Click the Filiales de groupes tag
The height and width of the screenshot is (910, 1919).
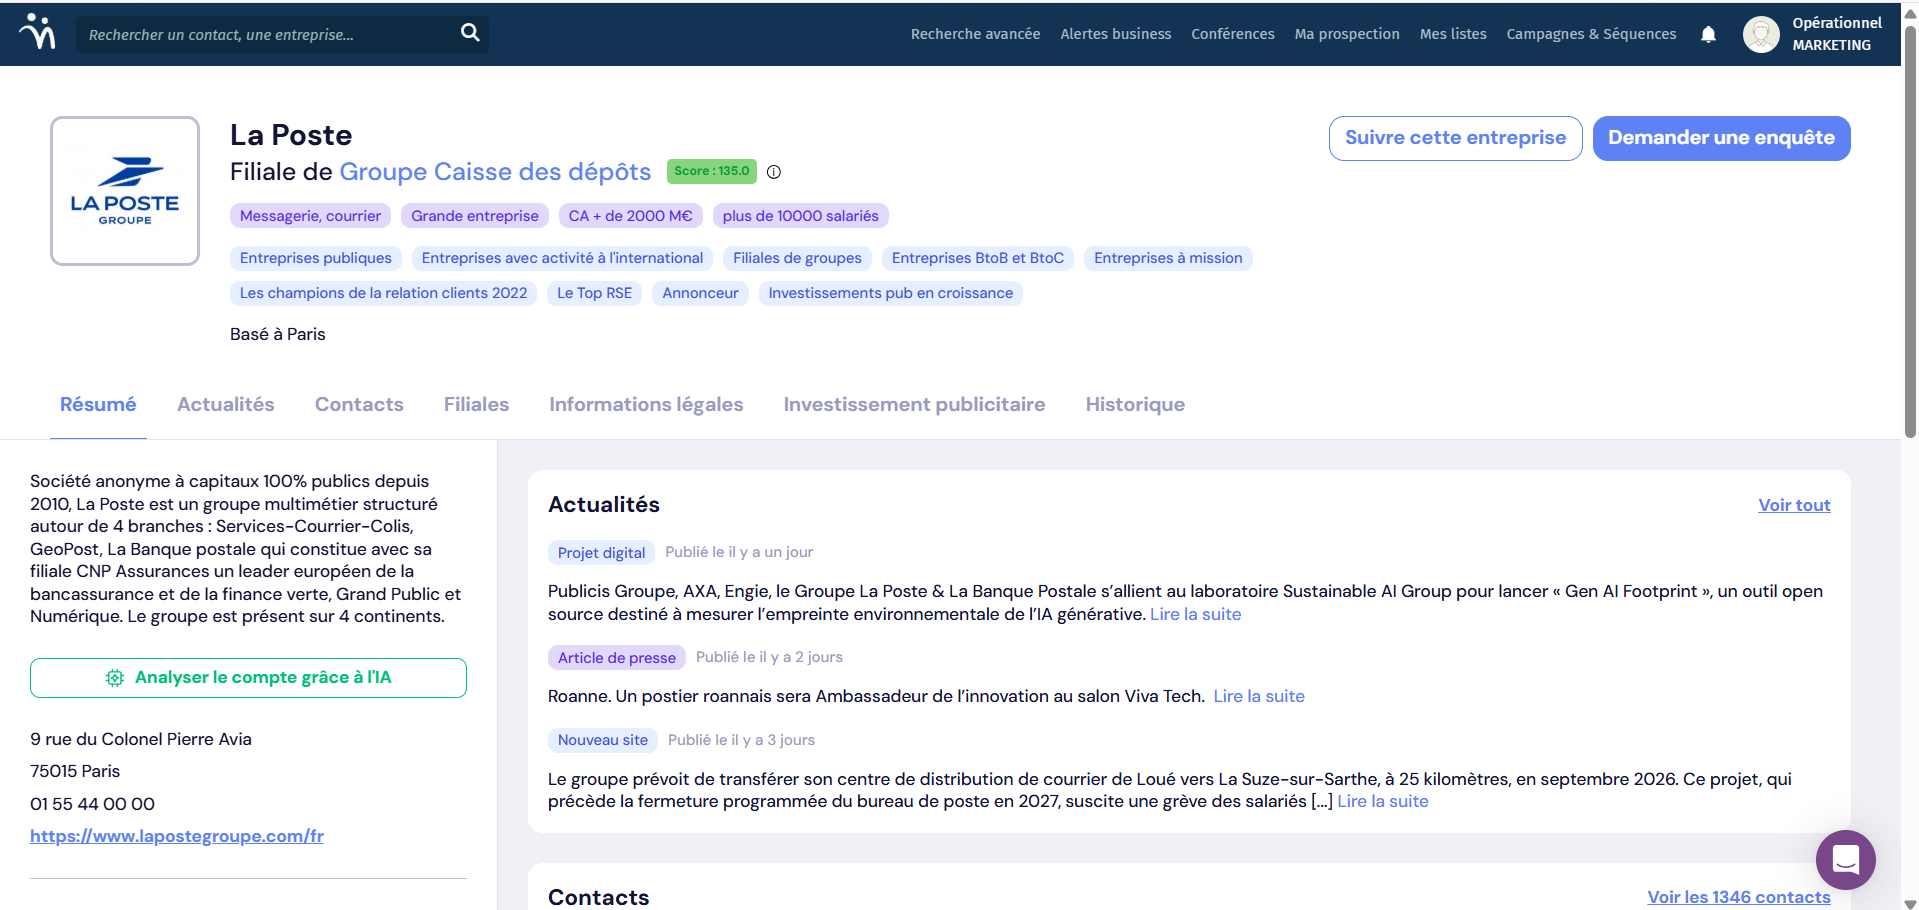797,258
